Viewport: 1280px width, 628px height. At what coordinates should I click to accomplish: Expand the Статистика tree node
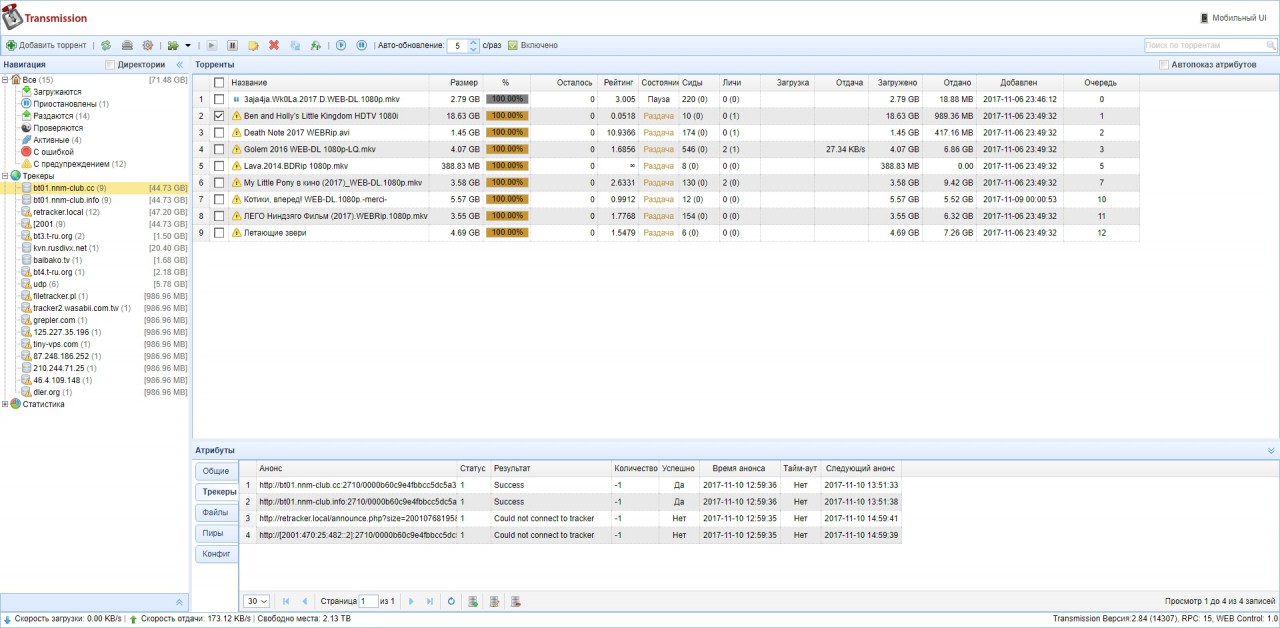[x=5, y=404]
